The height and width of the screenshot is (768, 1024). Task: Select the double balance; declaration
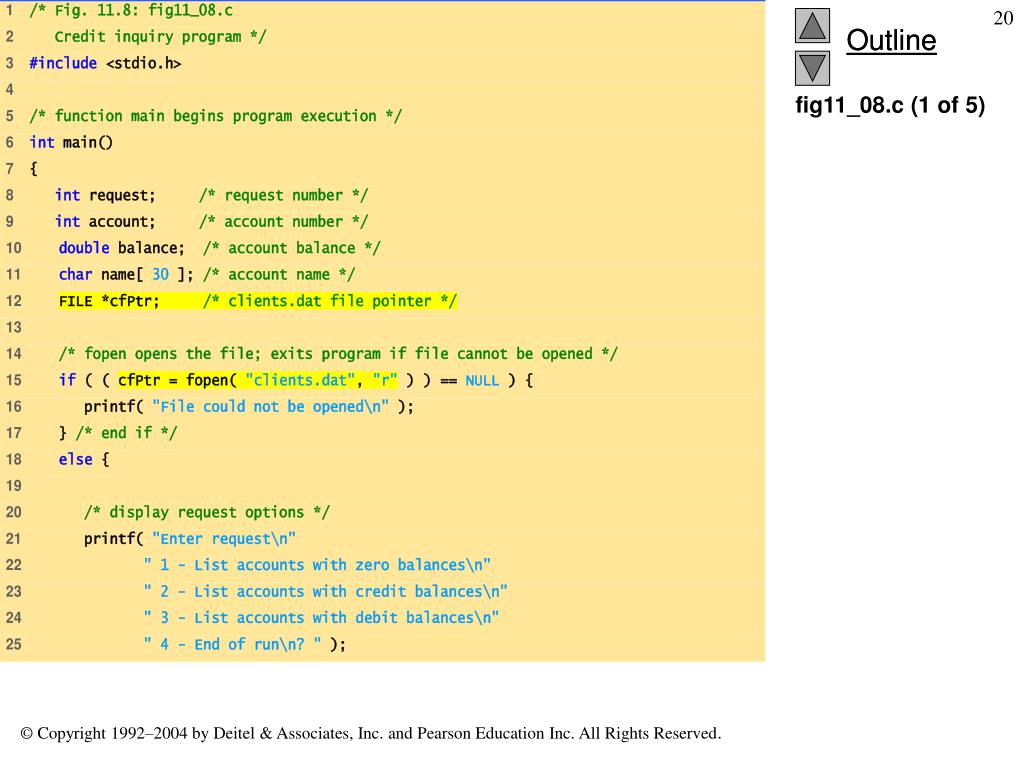point(121,248)
